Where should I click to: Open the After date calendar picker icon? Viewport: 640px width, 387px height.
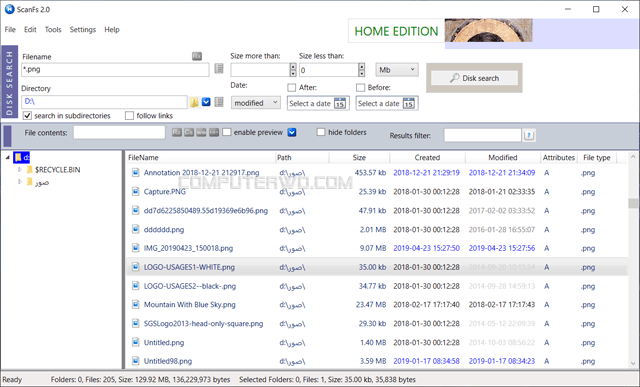pyautogui.click(x=340, y=103)
